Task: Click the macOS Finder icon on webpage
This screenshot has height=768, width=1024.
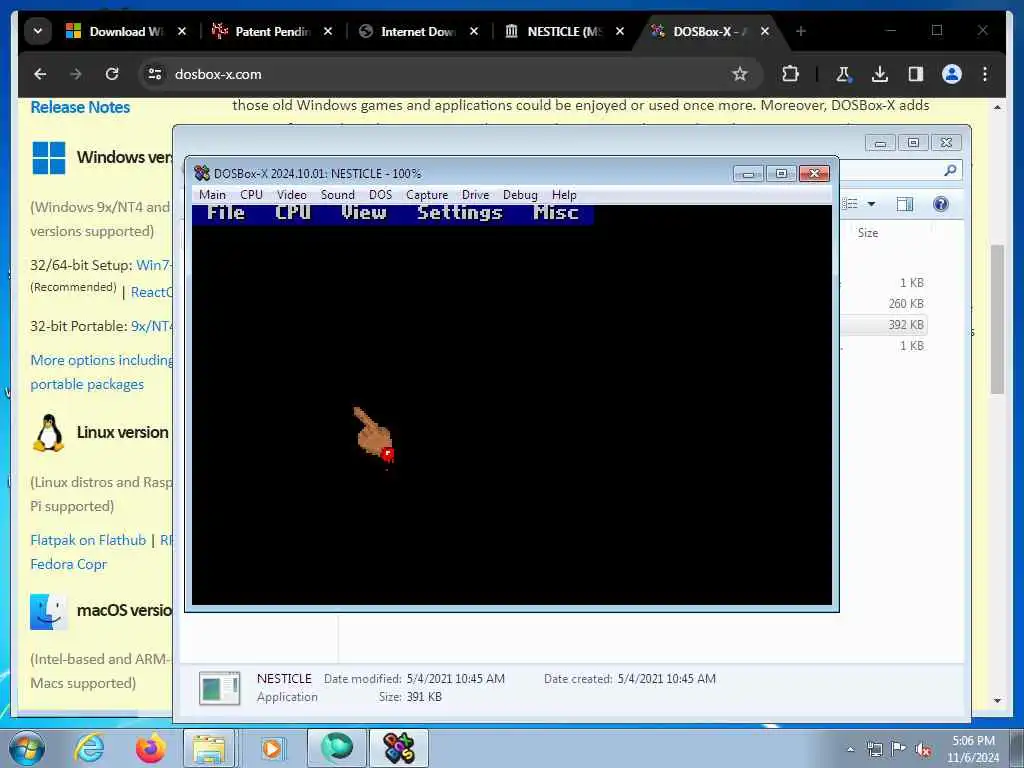Action: tap(48, 611)
